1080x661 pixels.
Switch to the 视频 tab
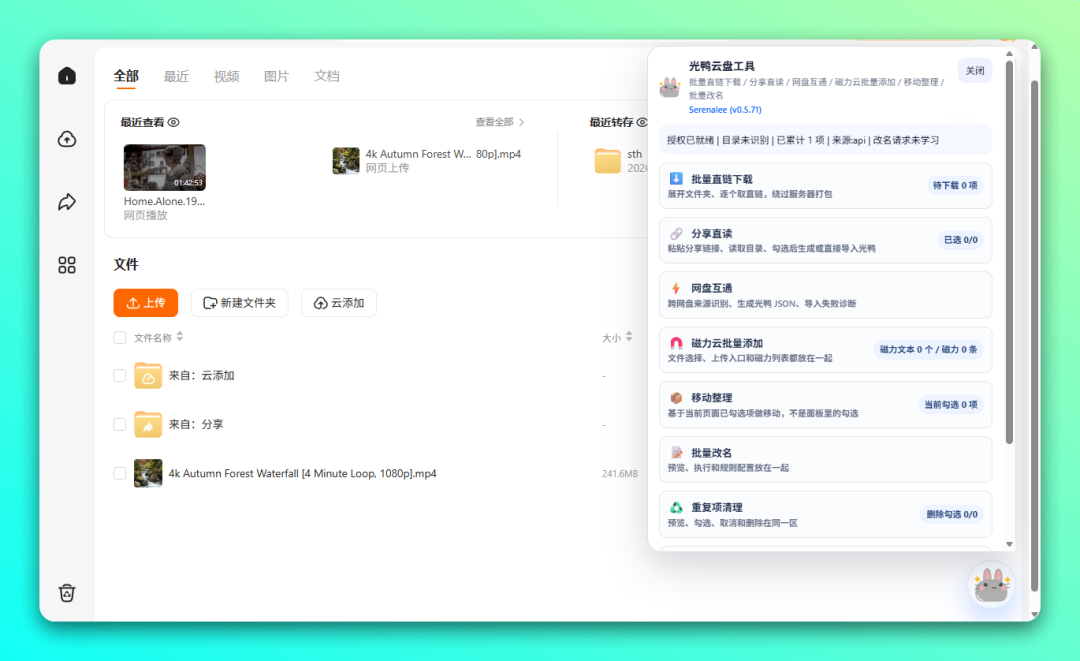click(x=226, y=76)
